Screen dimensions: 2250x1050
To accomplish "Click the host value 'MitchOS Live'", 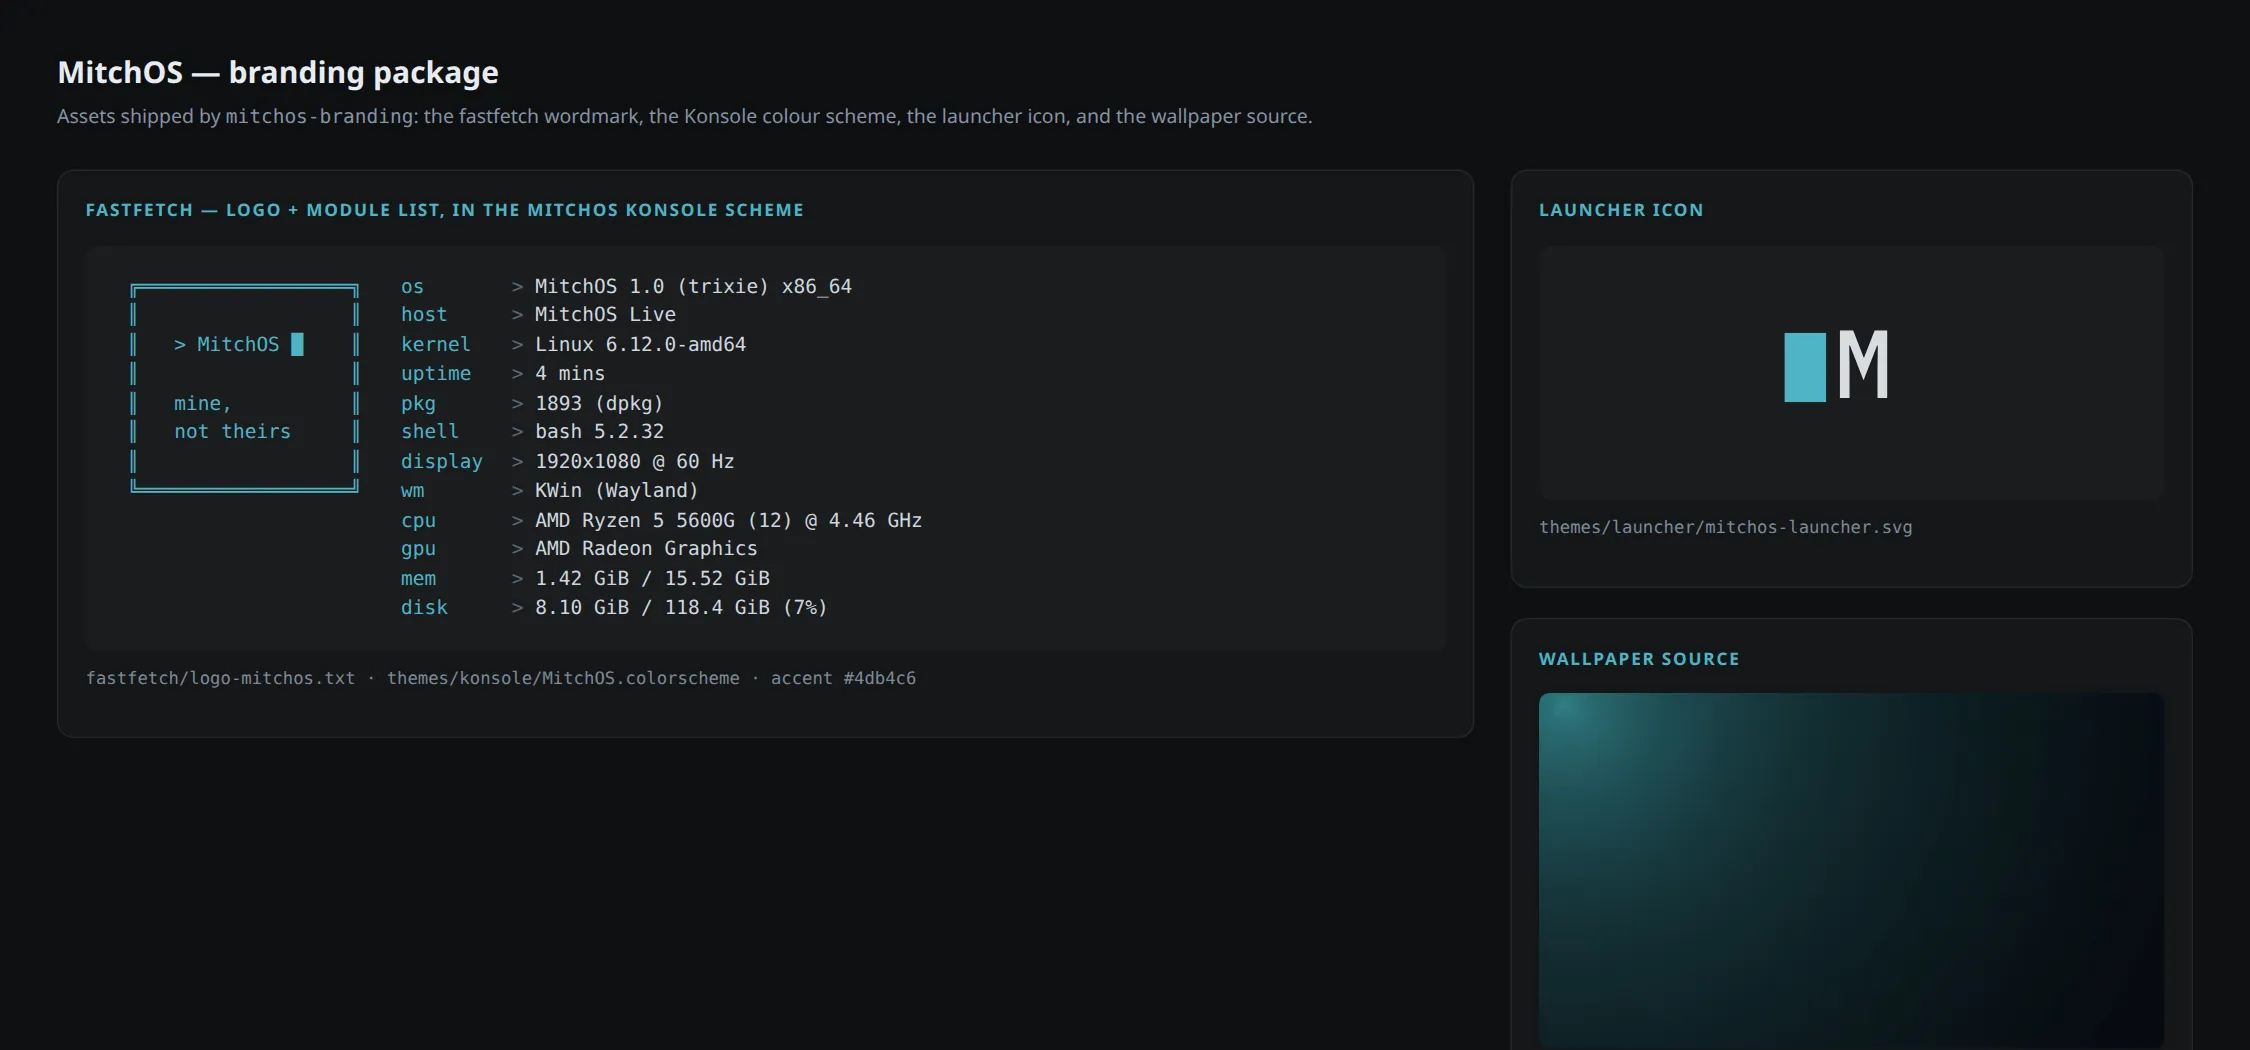I will [x=605, y=315].
